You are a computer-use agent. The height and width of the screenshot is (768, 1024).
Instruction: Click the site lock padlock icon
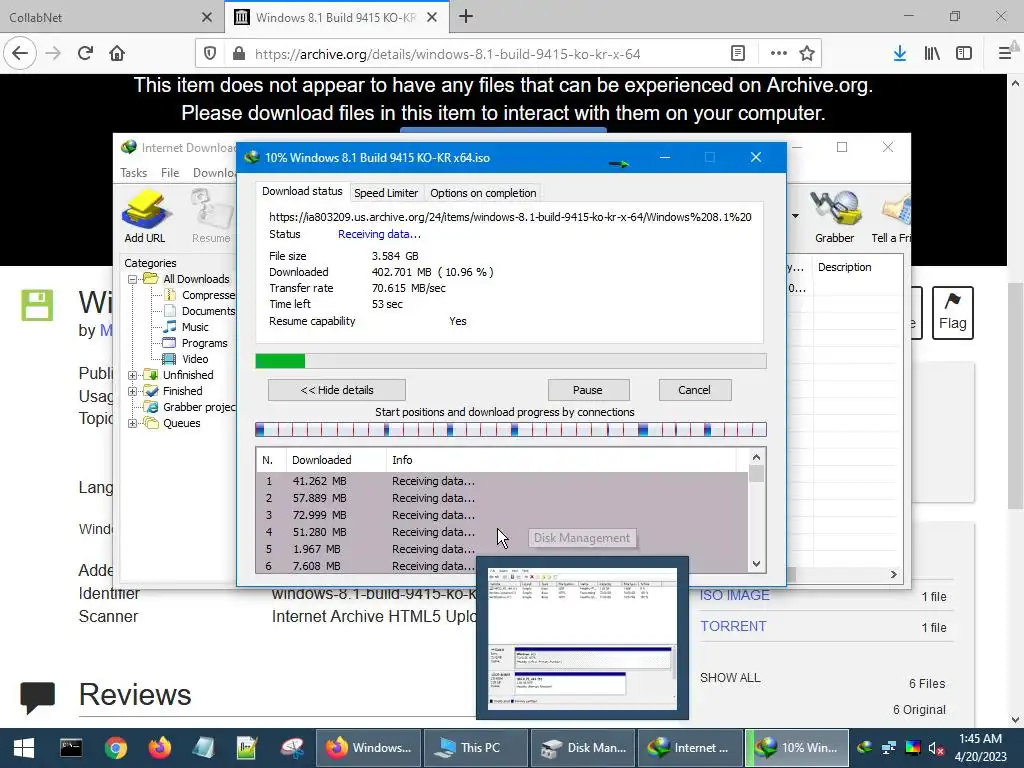point(239,54)
